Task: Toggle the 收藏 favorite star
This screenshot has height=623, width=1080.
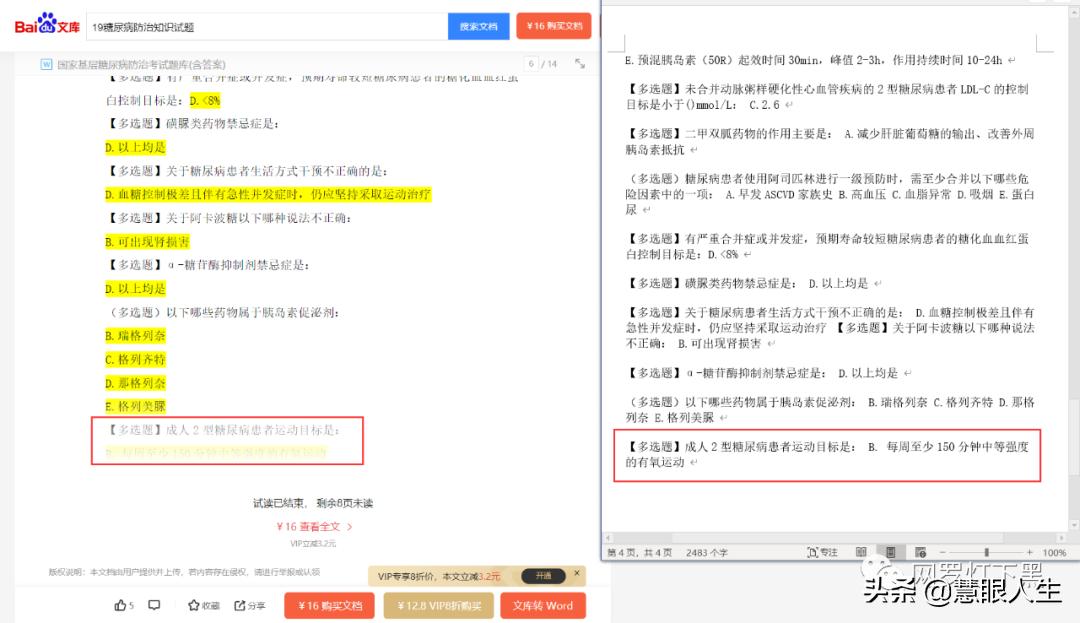Action: pyautogui.click(x=199, y=604)
